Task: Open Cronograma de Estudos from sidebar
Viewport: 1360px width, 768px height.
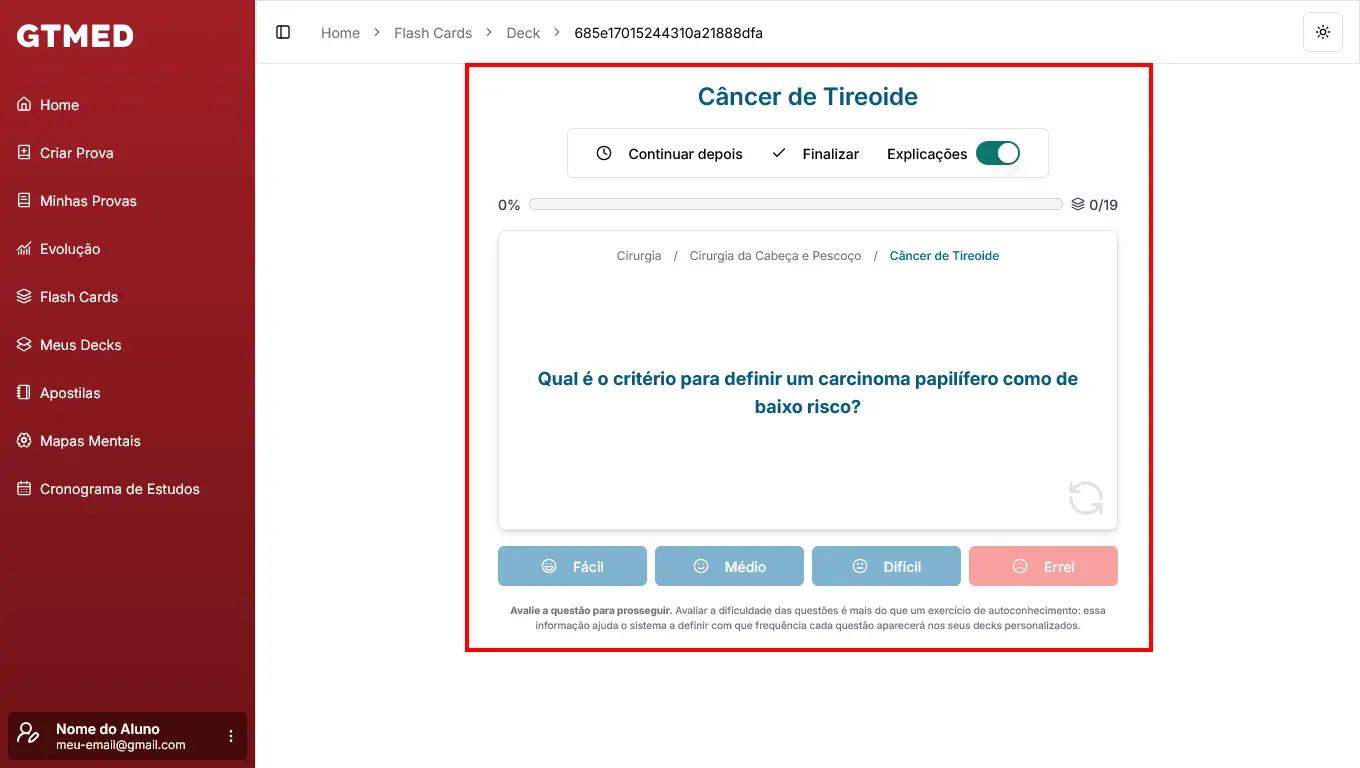Action: click(x=119, y=489)
